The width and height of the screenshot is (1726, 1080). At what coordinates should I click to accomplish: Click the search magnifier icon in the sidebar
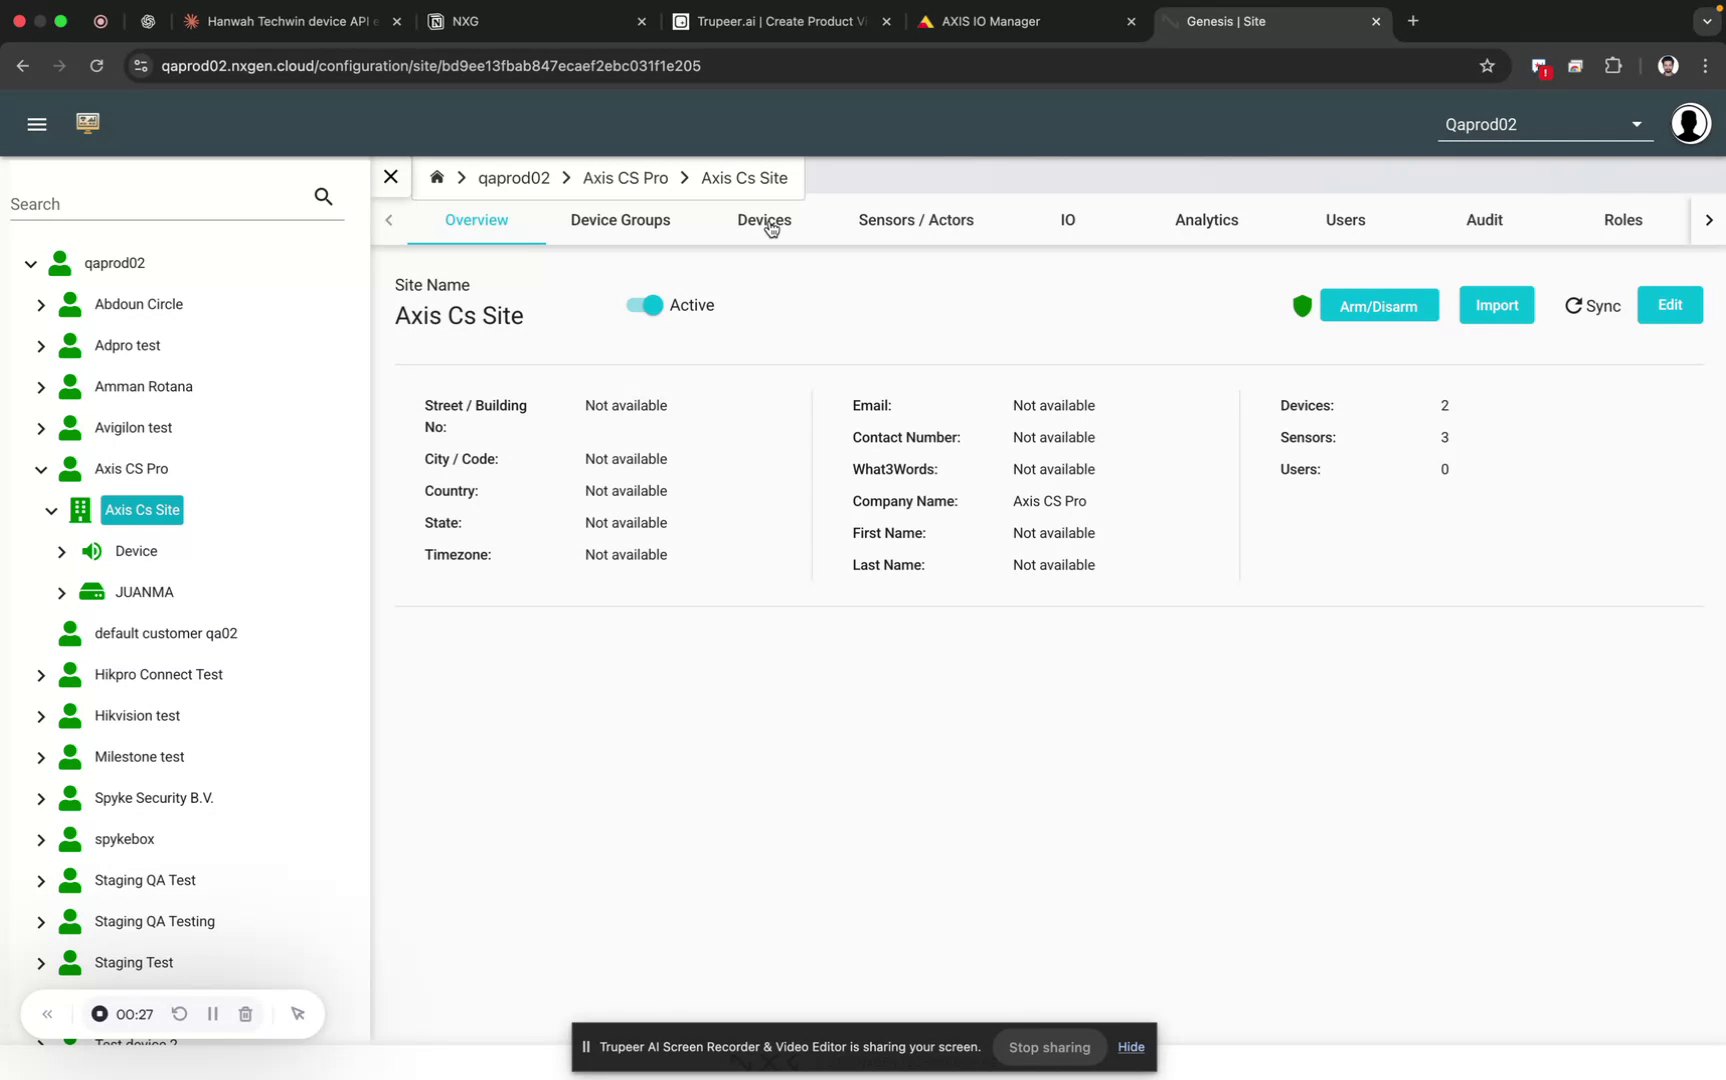coord(323,196)
